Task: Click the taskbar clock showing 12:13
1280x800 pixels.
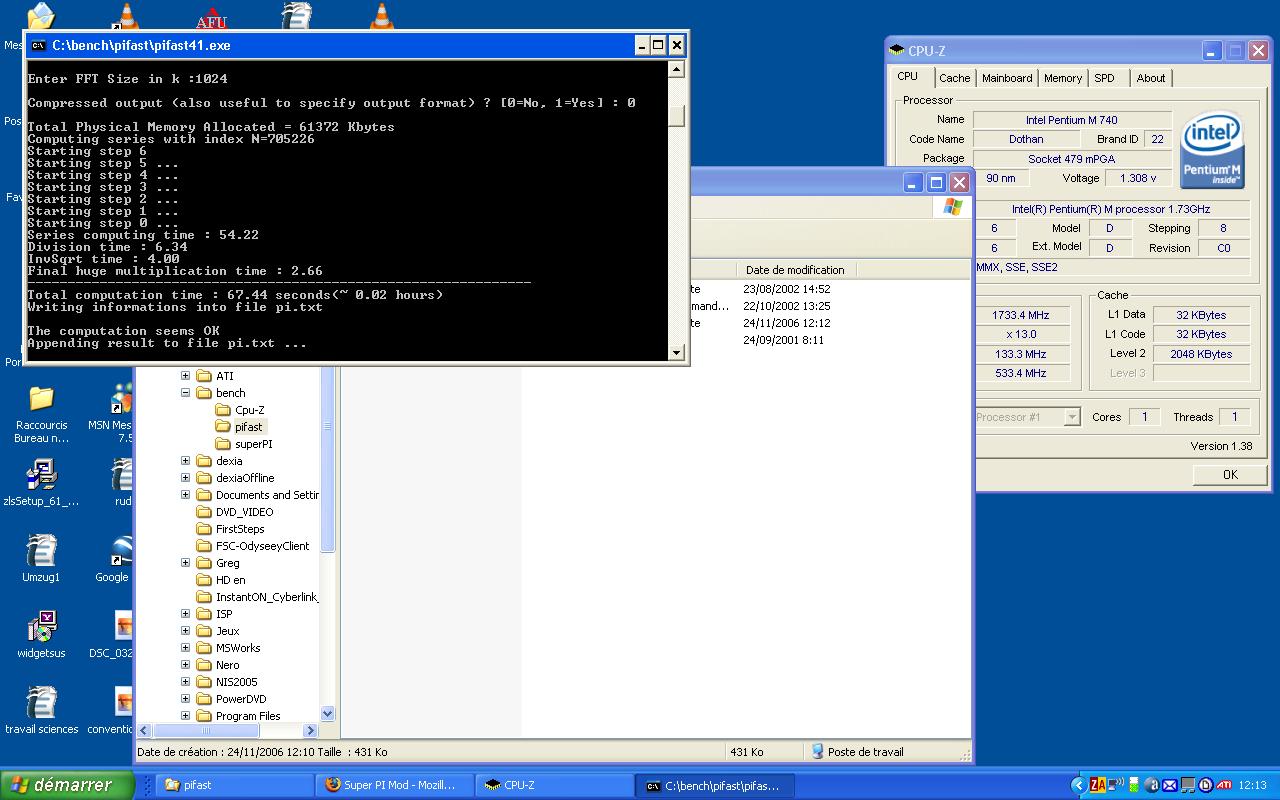Action: tap(1253, 785)
